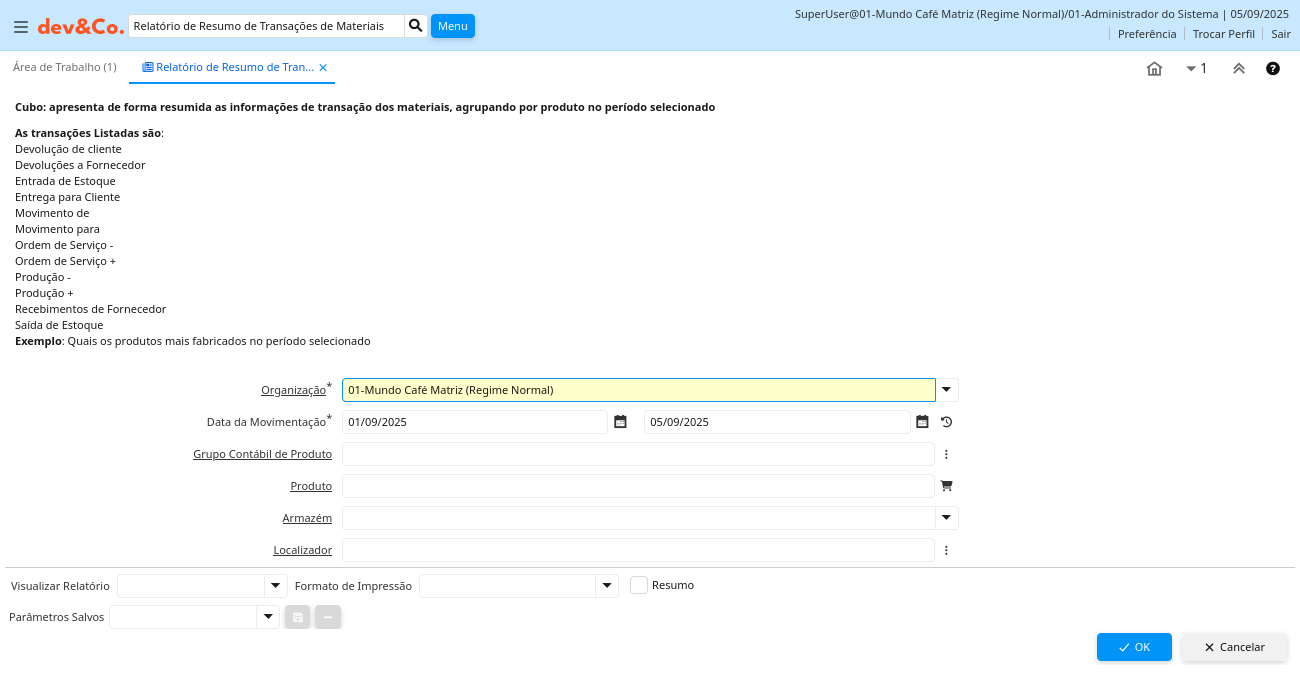1300x674 pixels.
Task: Open help question mark icon
Action: click(x=1273, y=69)
